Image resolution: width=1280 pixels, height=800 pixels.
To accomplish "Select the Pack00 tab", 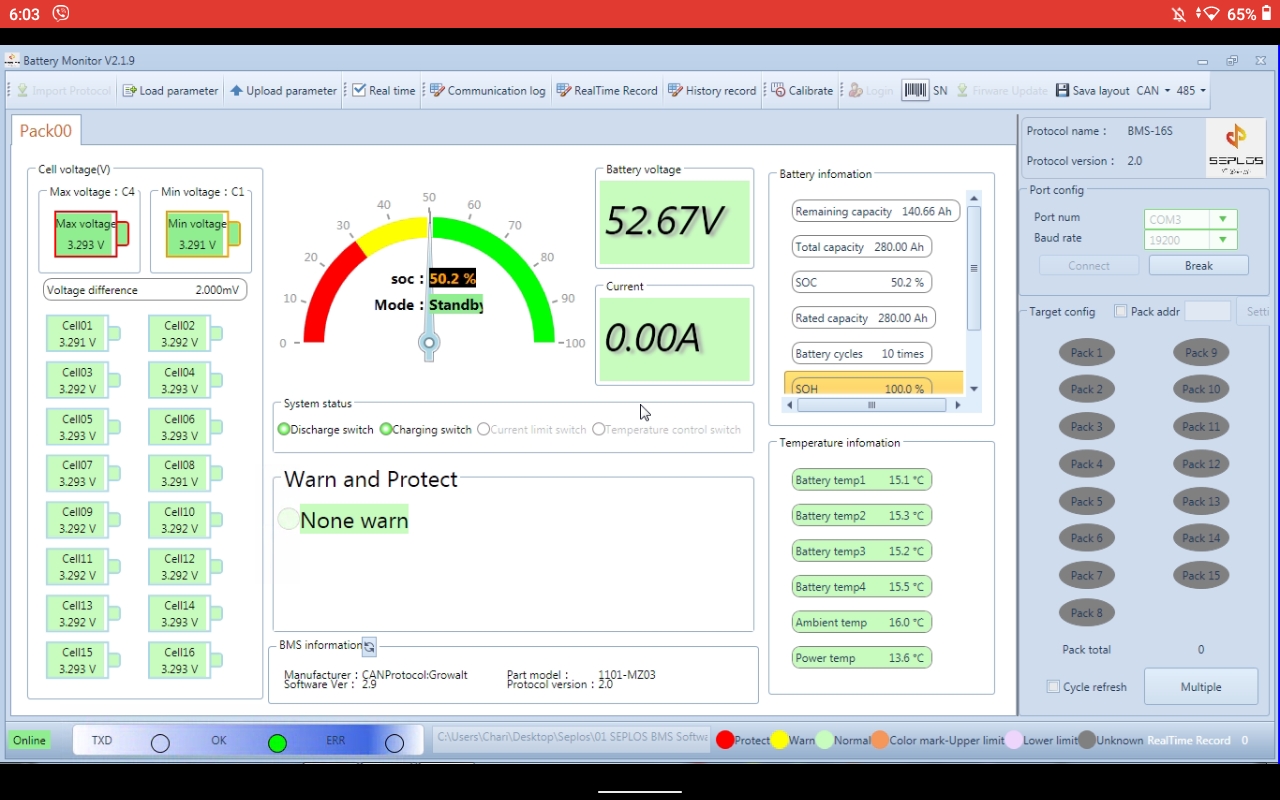I will tap(46, 131).
